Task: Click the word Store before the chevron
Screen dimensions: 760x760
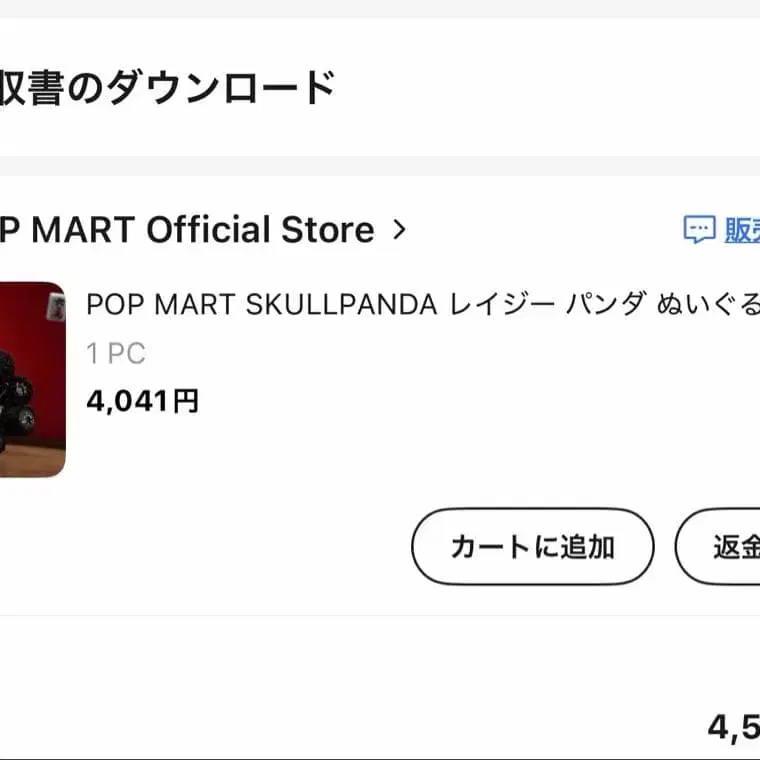Action: [328, 230]
